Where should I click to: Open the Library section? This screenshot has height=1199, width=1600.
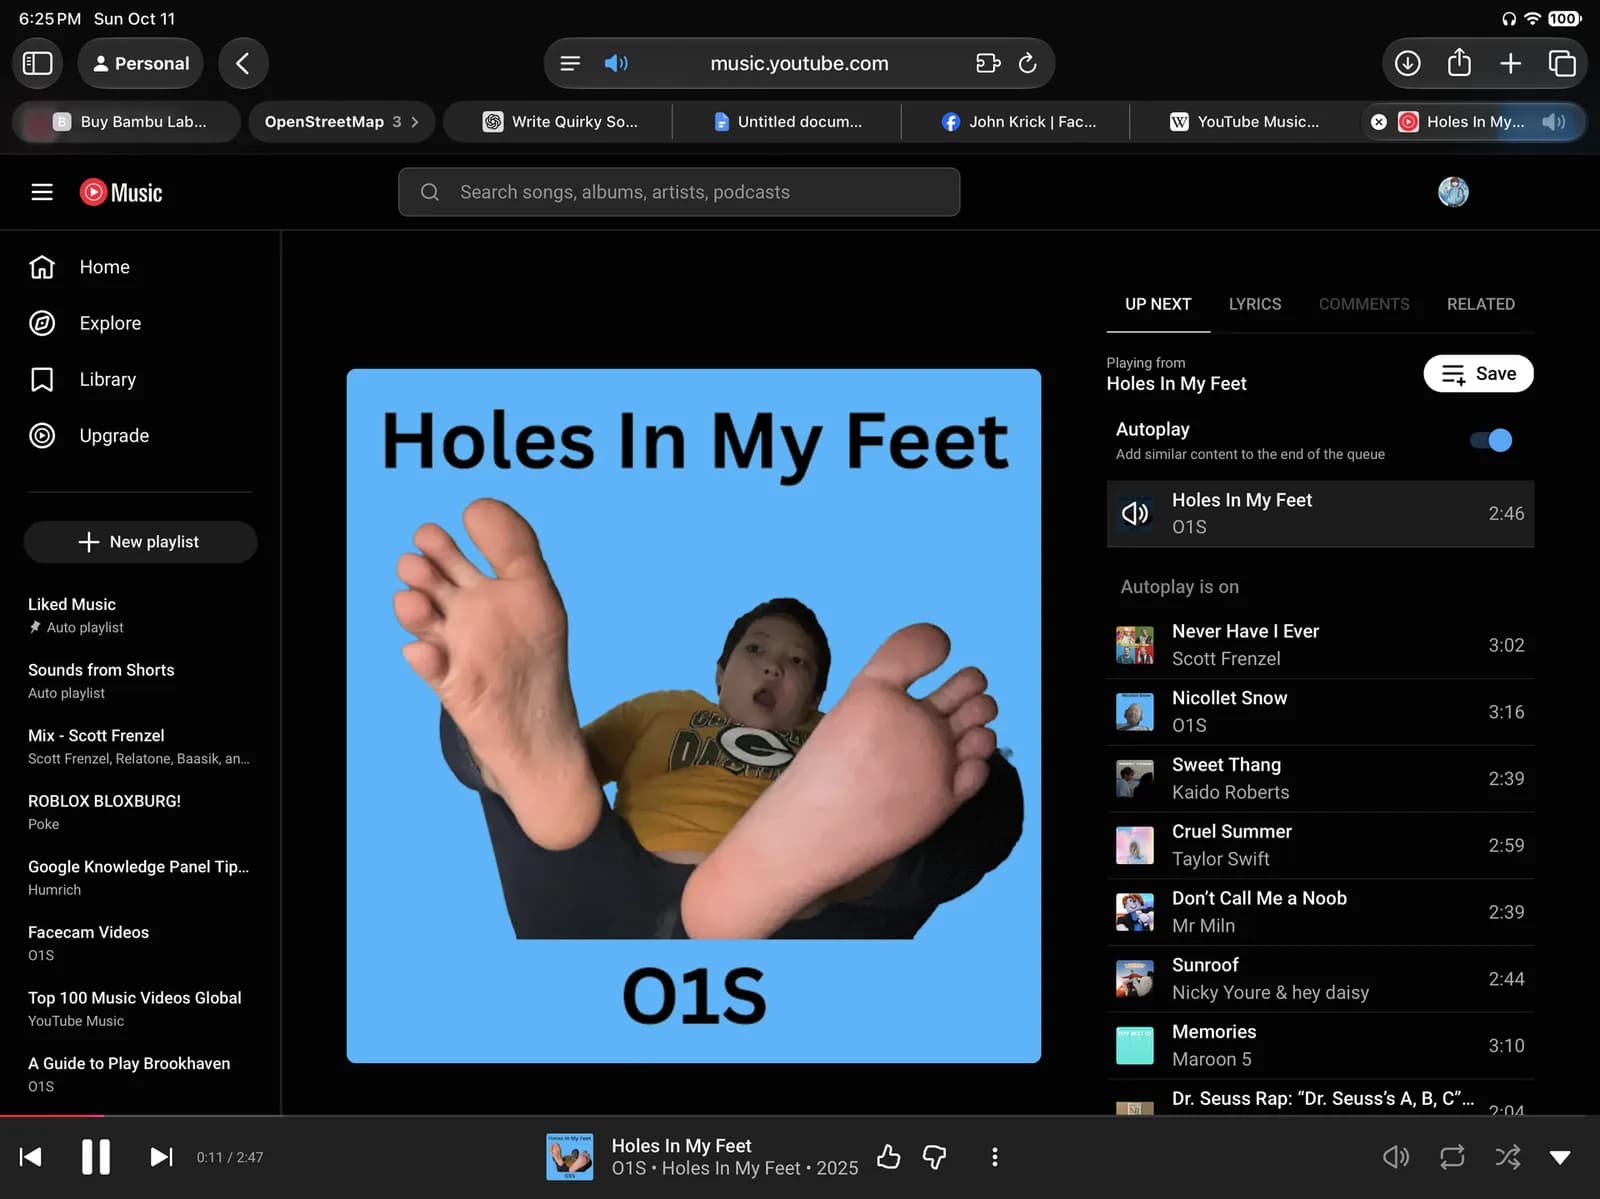140,379
